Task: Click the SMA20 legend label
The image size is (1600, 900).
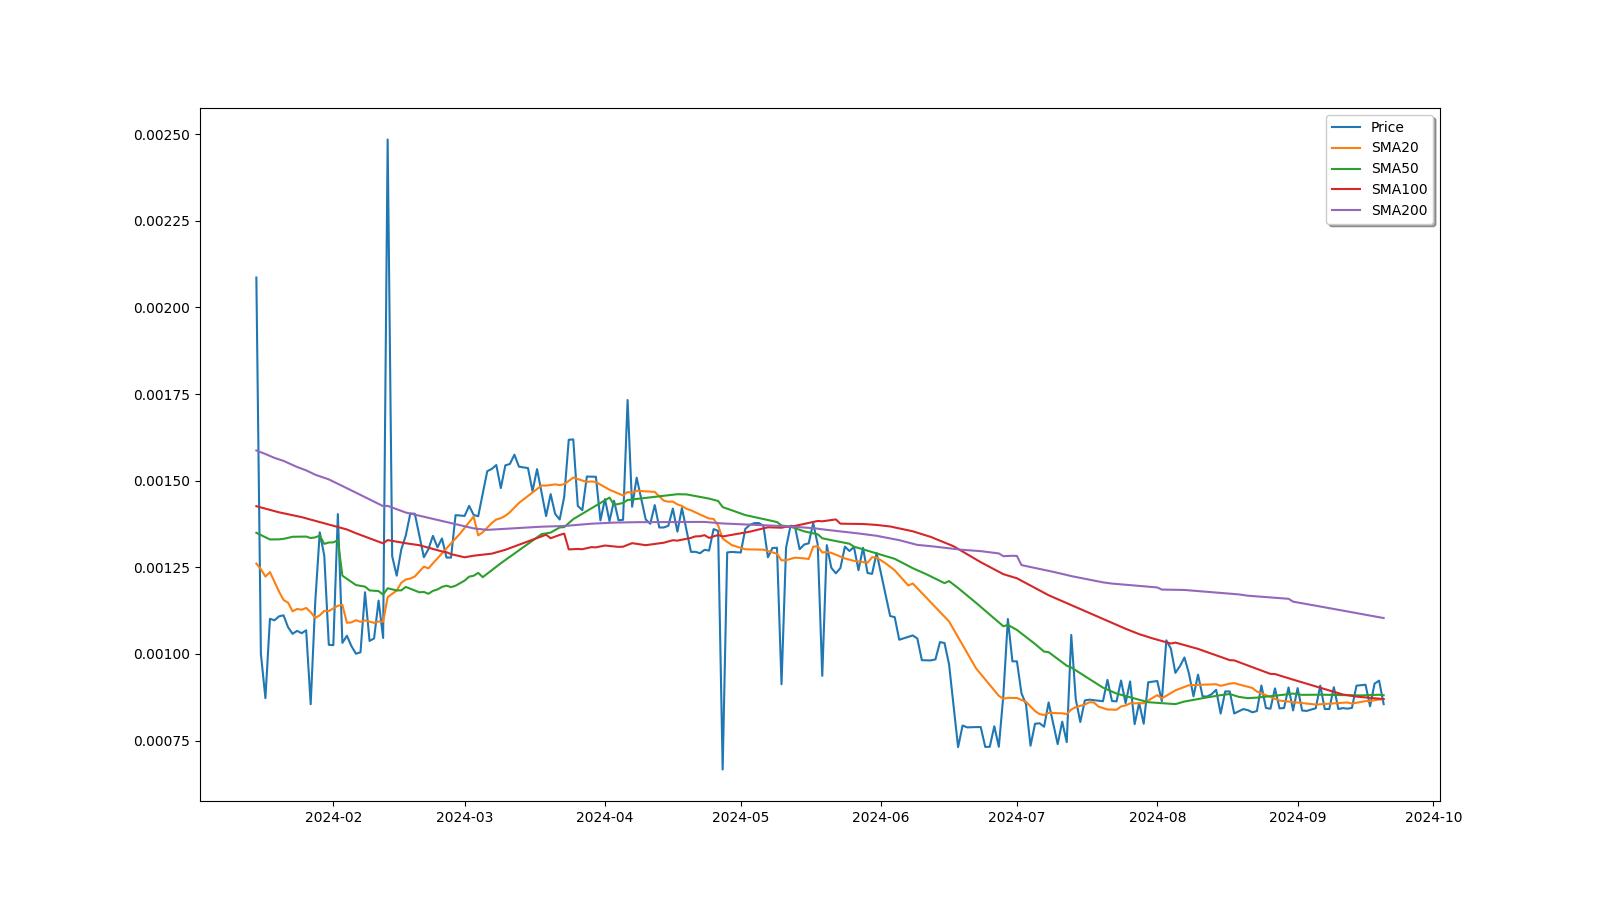Action: (x=1394, y=147)
